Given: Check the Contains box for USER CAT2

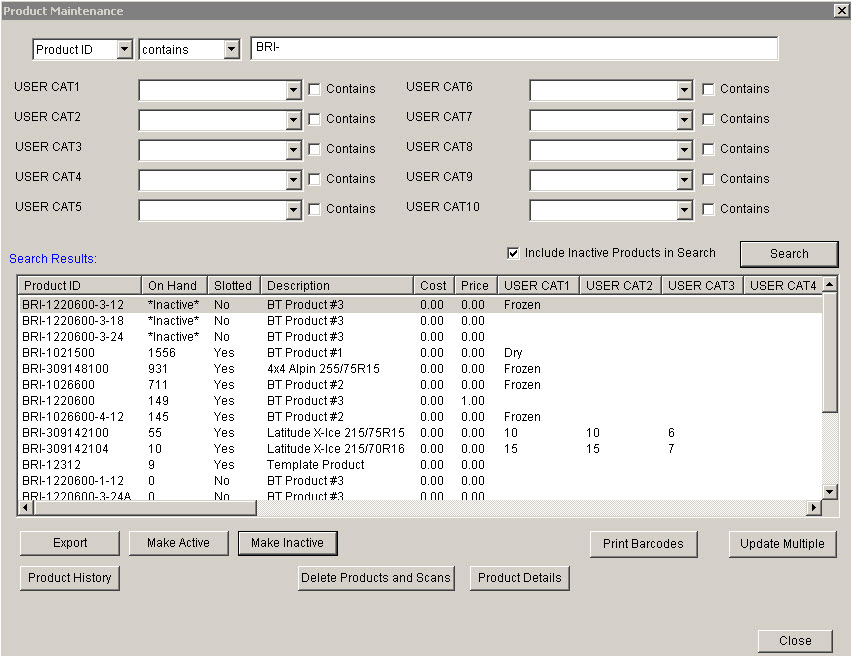Looking at the screenshot, I should (314, 119).
